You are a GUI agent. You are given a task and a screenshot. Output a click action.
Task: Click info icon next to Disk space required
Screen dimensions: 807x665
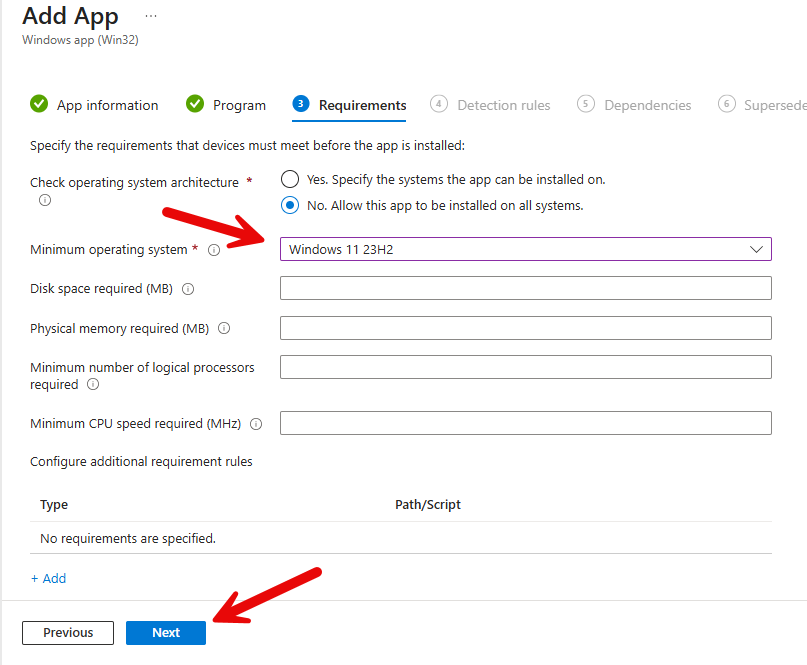188,289
